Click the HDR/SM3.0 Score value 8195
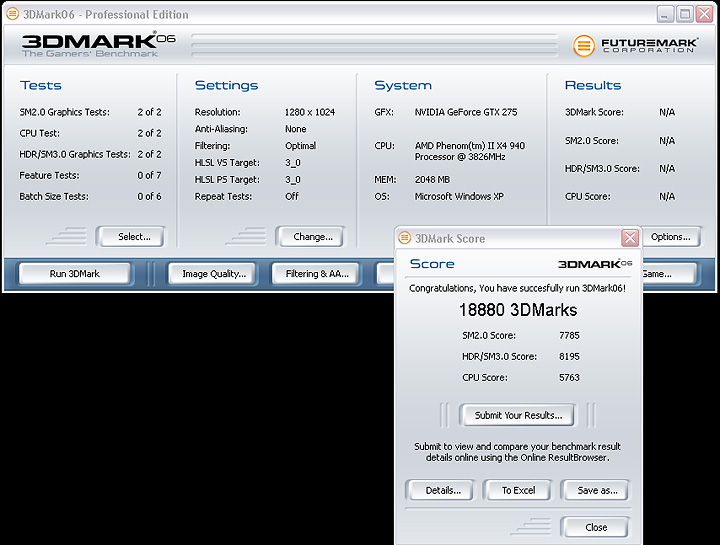Image resolution: width=720 pixels, height=545 pixels. point(569,356)
